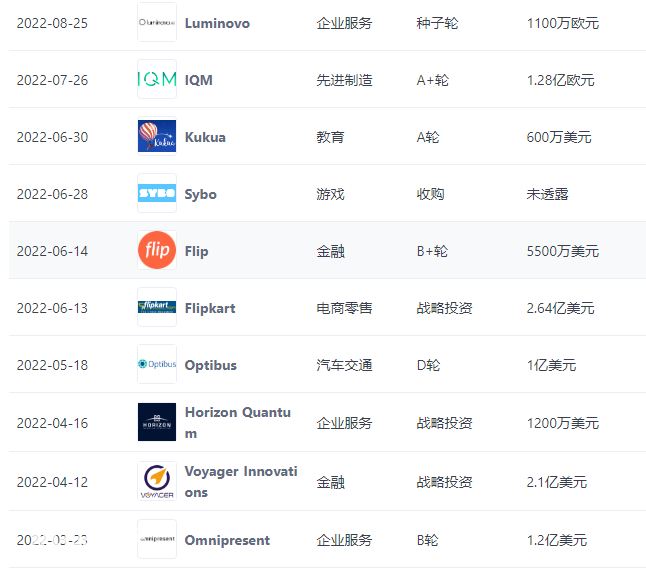The image size is (646, 577).
Task: Click amount 1.28亿欧元
Action: click(560, 80)
